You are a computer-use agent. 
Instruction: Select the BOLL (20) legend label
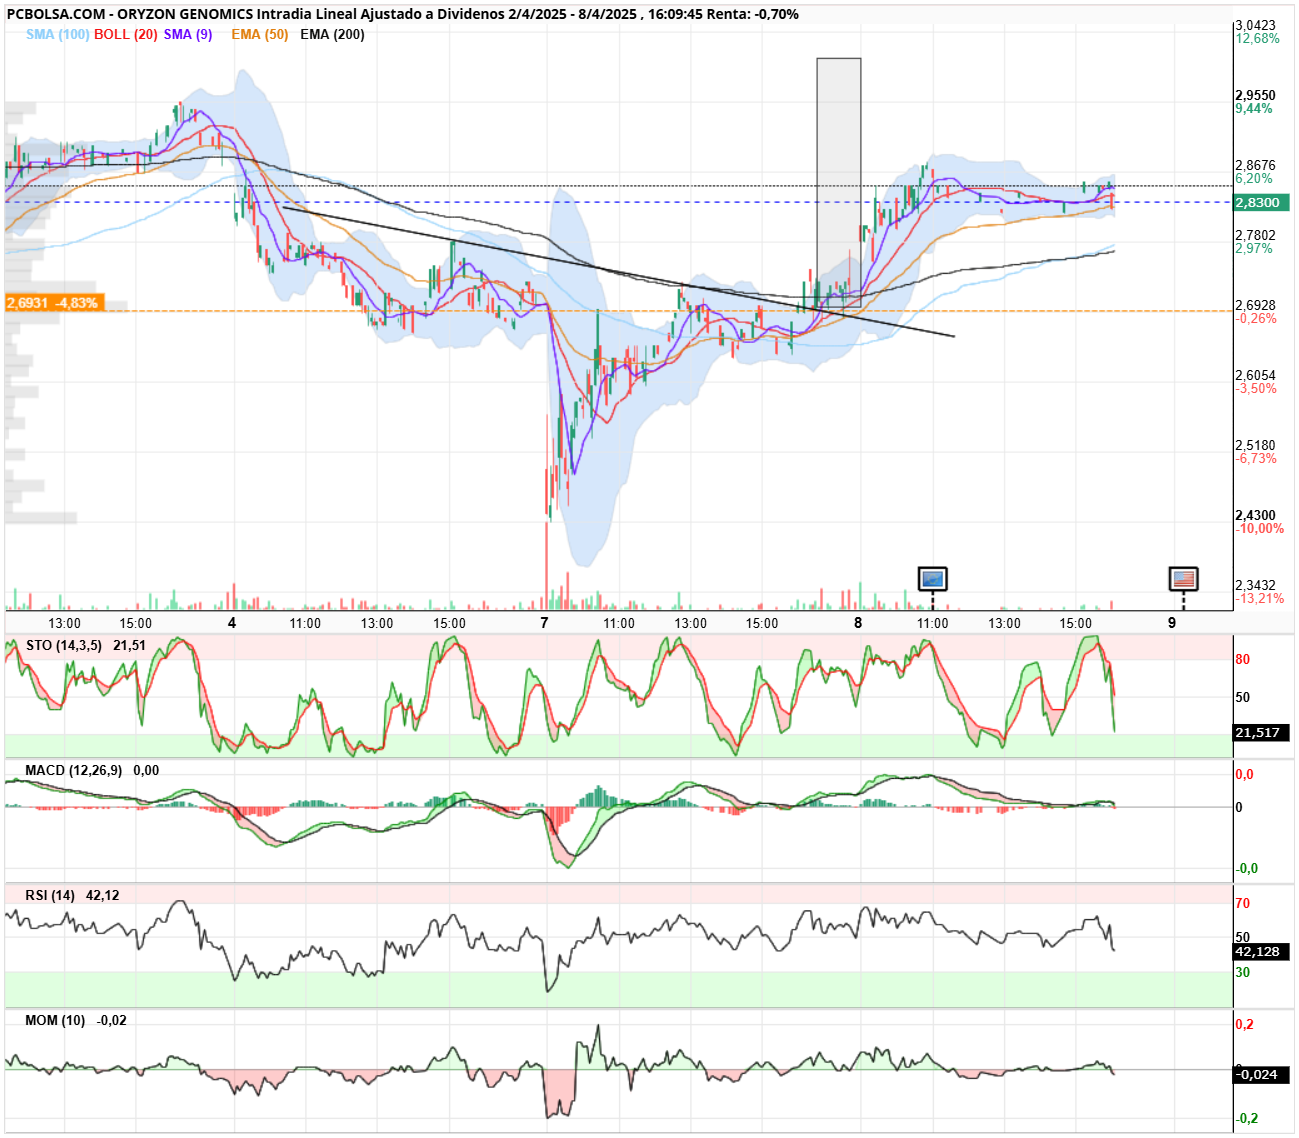tap(126, 34)
